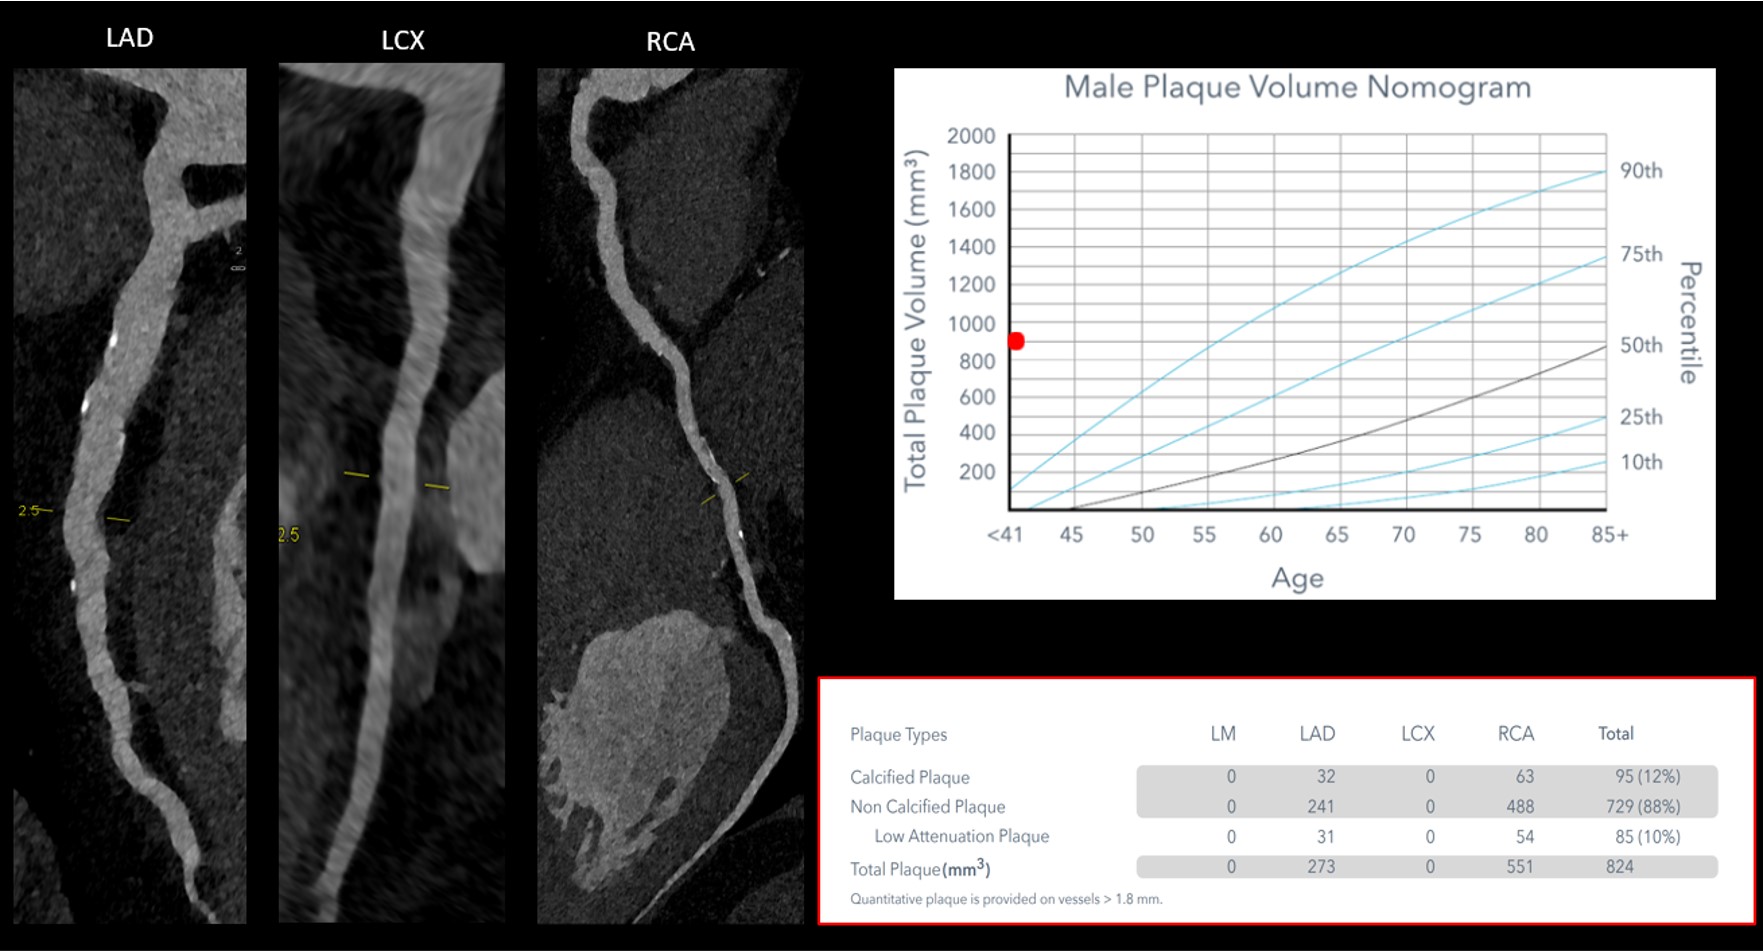
Task: Select the Non Calcified Plaque row label
Action: click(927, 807)
